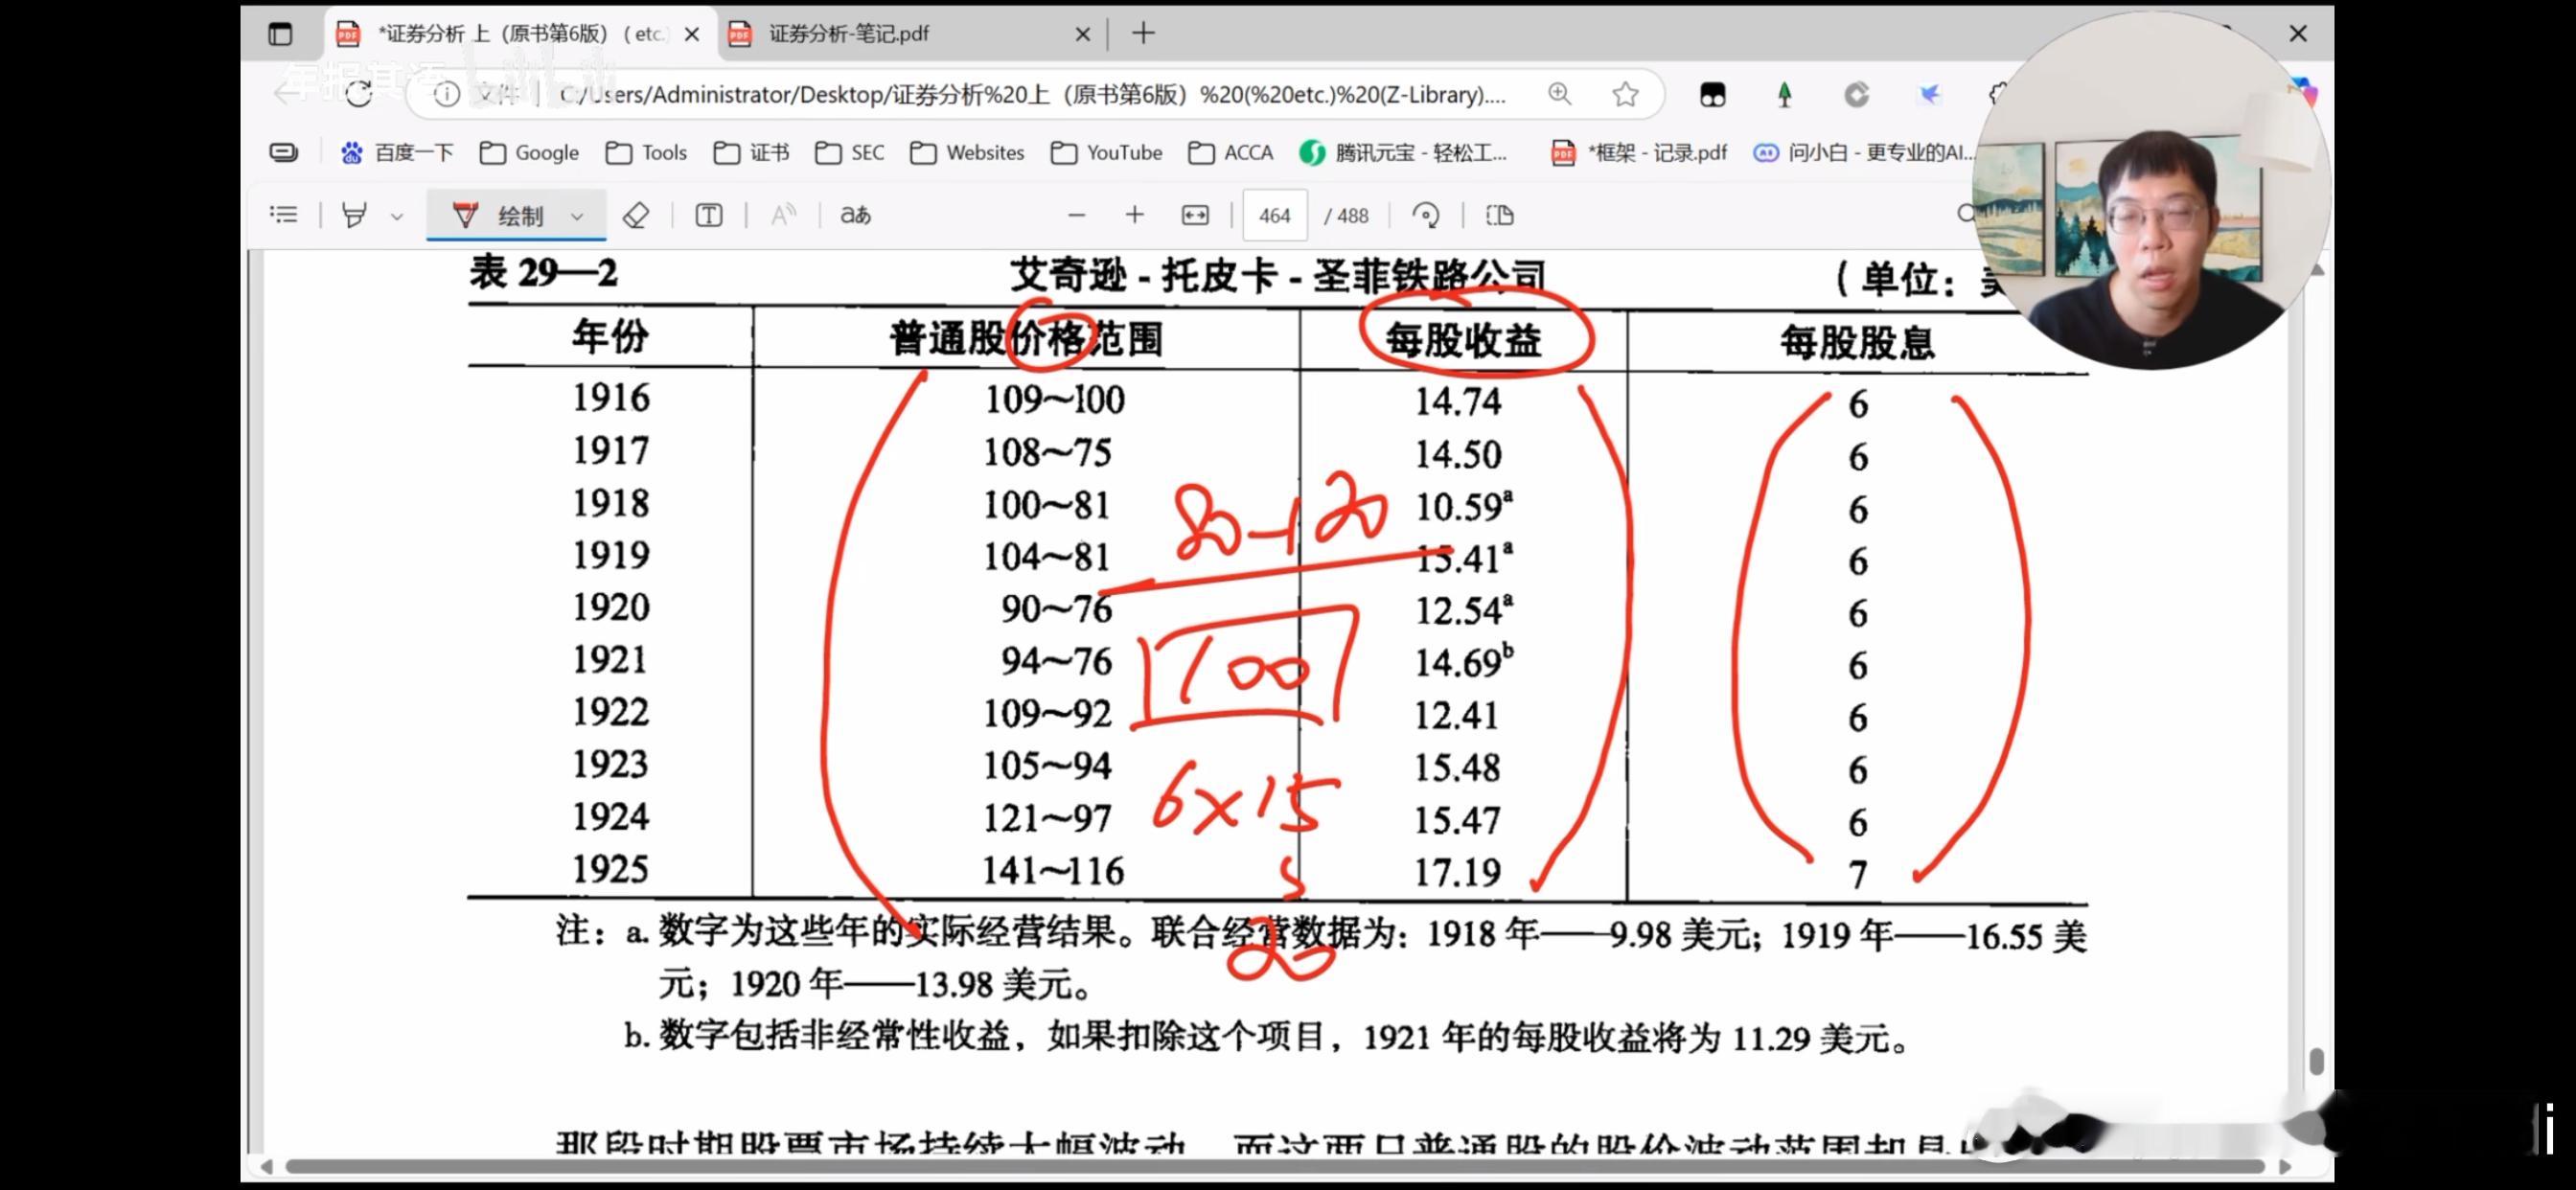
Task: Click the fit-to-width icon
Action: coord(1195,215)
